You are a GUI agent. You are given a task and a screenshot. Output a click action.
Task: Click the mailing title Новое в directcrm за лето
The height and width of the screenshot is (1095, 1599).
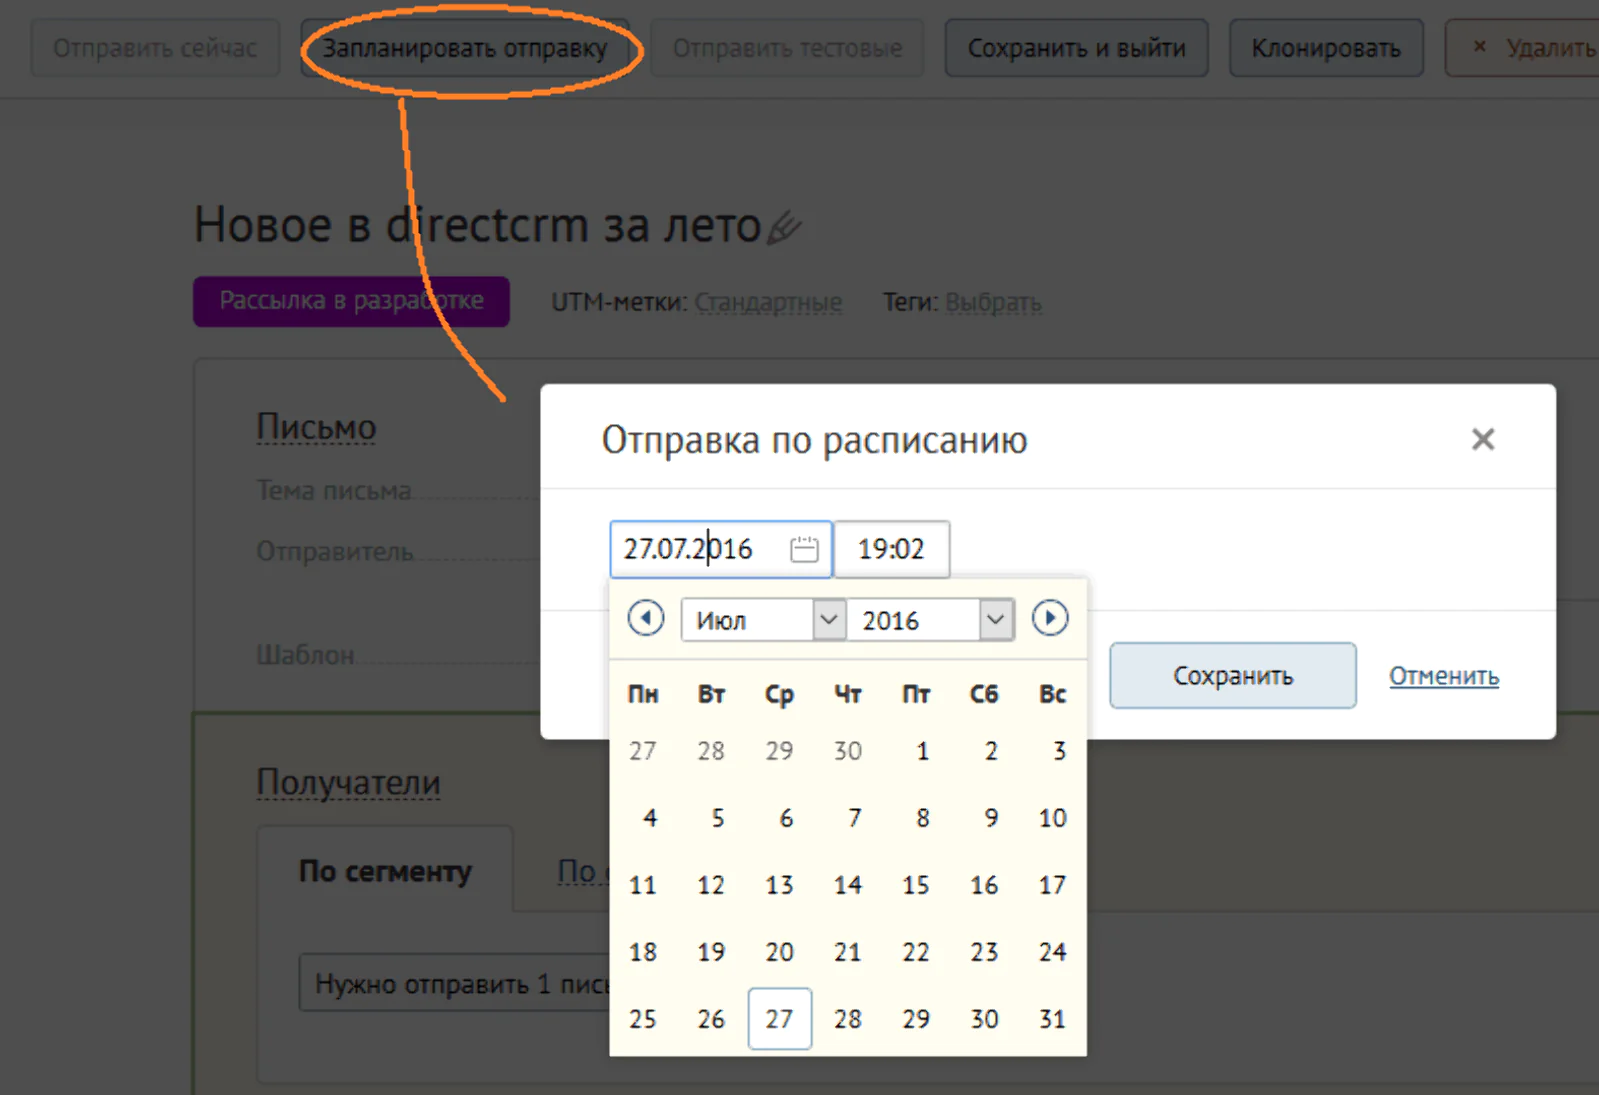(478, 225)
